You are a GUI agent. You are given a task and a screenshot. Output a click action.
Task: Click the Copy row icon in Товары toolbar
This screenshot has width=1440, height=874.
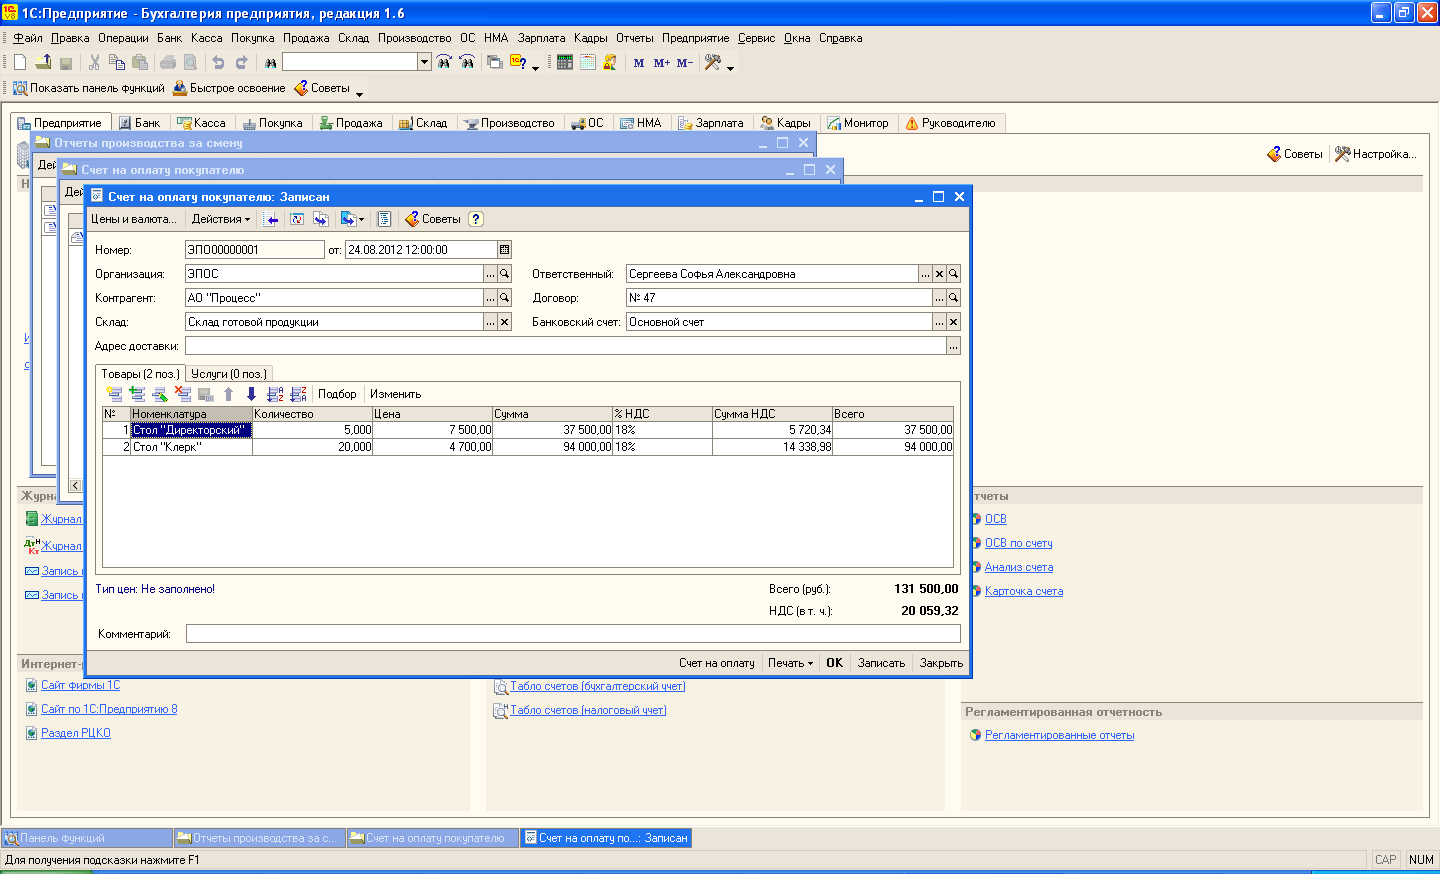(137, 394)
